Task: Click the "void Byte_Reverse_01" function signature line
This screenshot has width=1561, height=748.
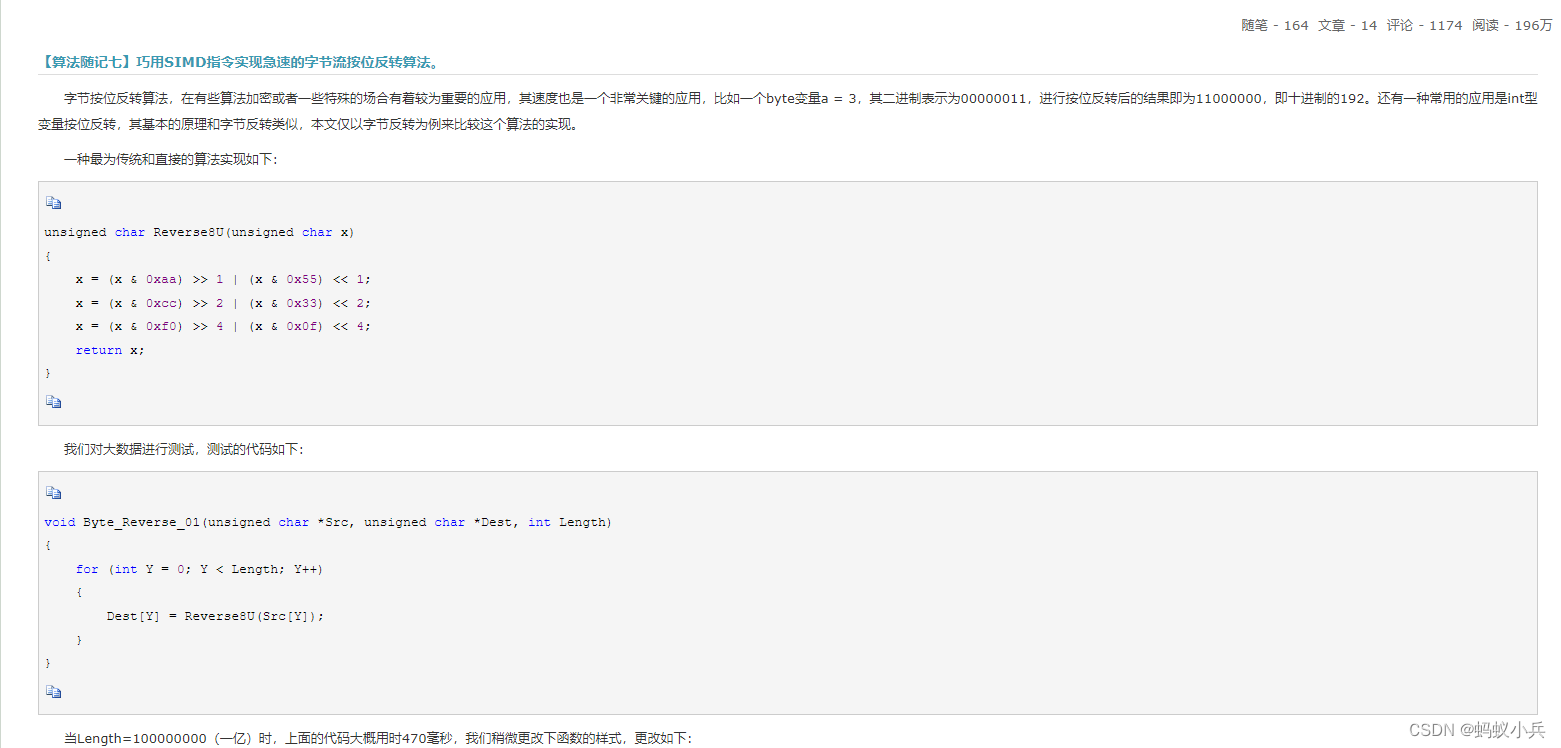Action: 328,522
